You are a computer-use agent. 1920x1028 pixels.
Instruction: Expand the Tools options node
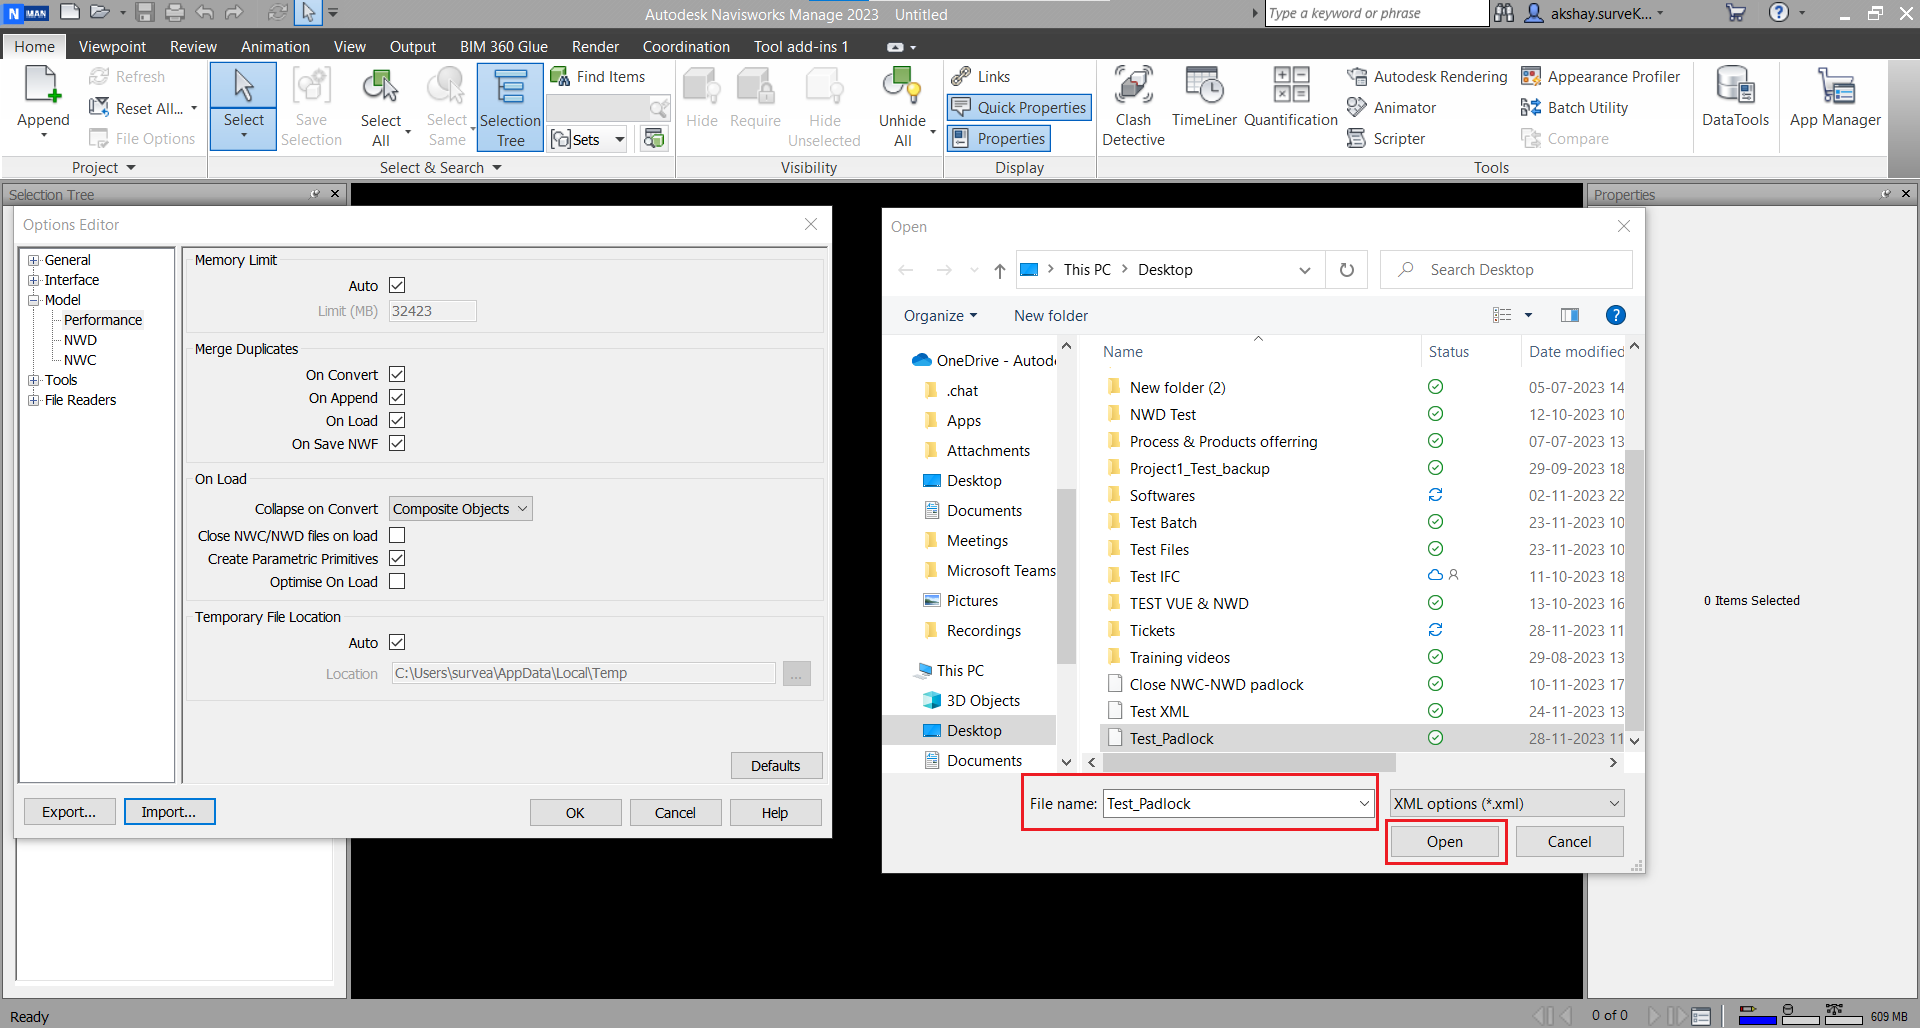[33, 380]
